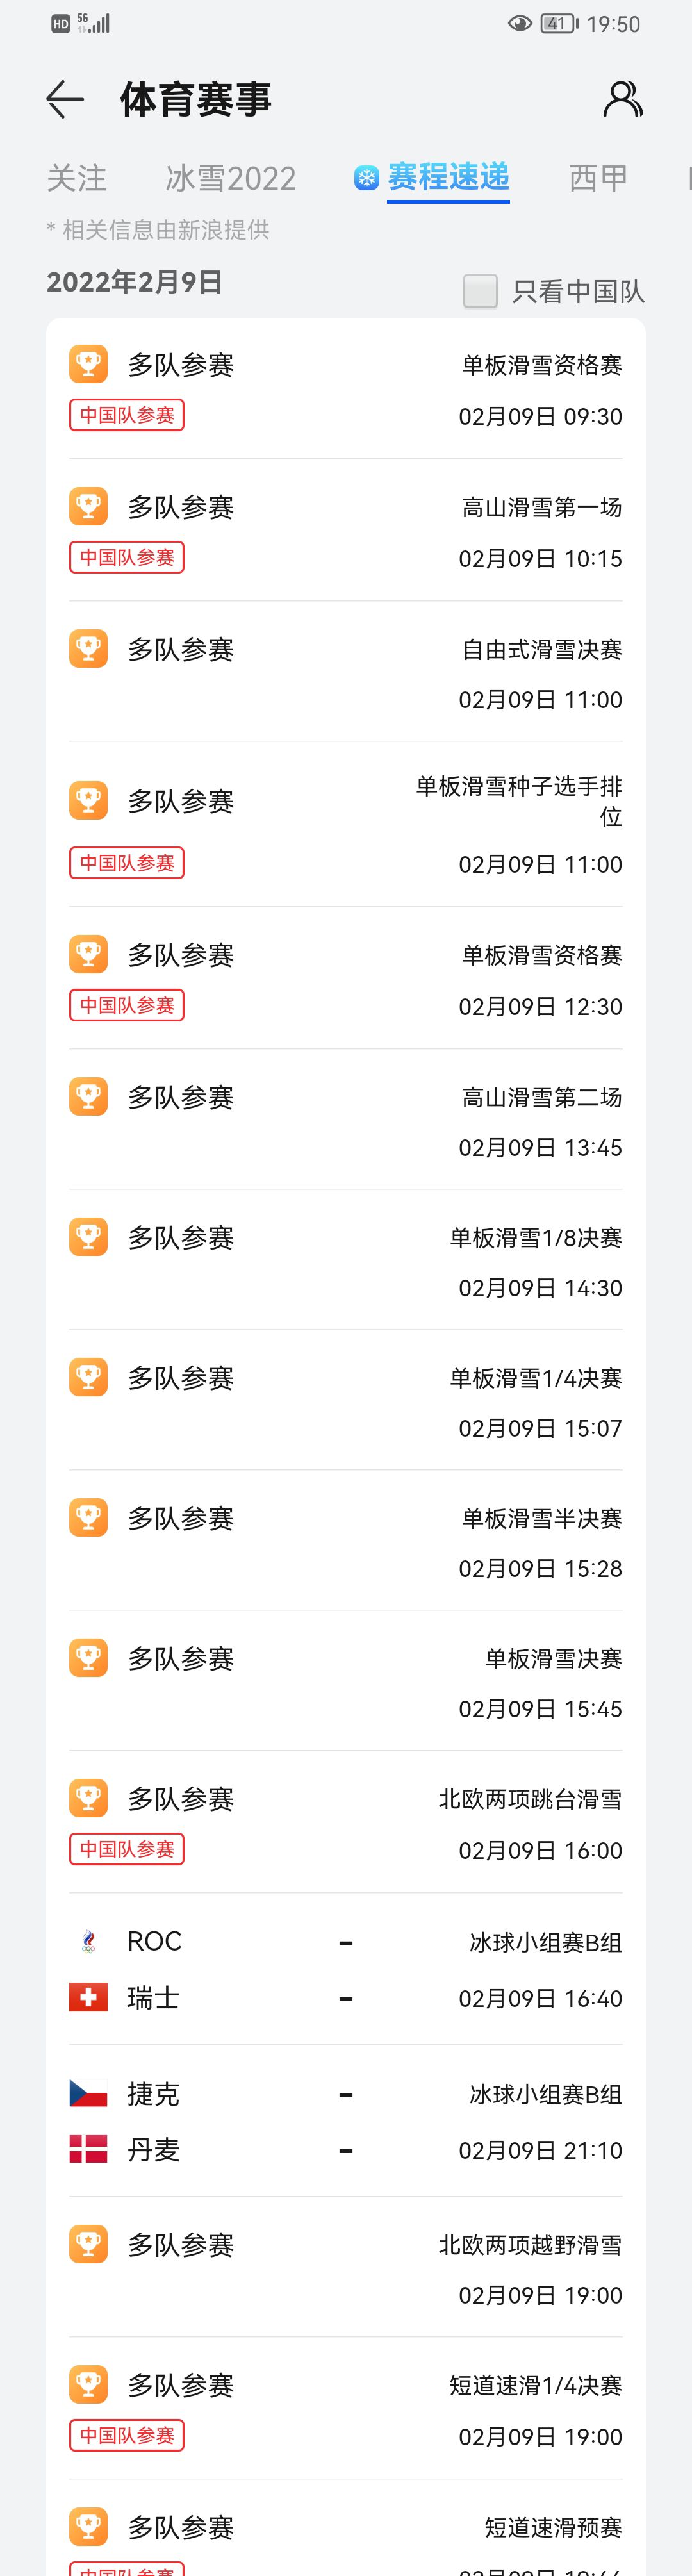Image resolution: width=692 pixels, height=2576 pixels.
Task: Click trophy icon for 09:30 单板滑雪资格赛
Action: tap(88, 364)
